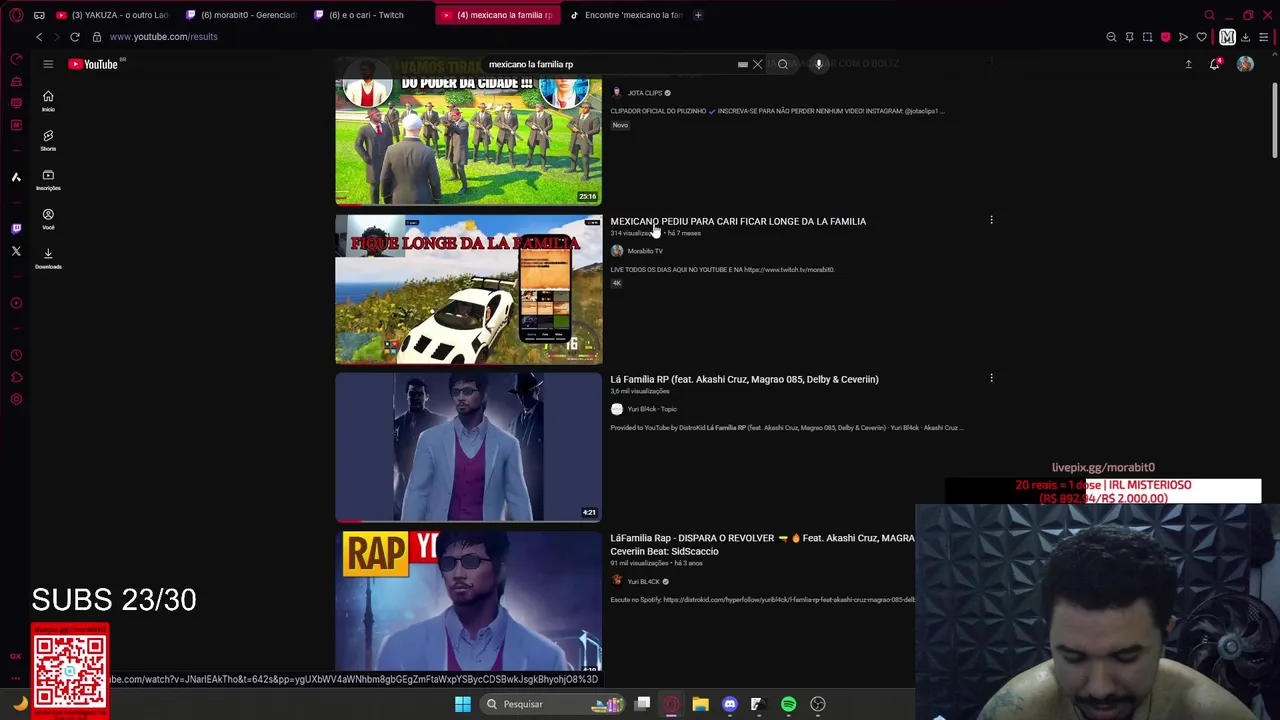1280x720 pixels.
Task: Open Você (You) page in sidebar
Action: [48, 219]
